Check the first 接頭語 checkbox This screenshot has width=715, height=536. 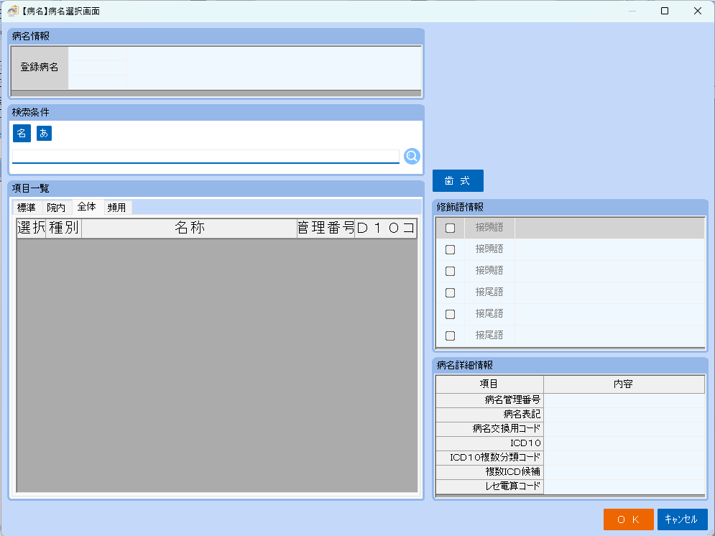[450, 228]
